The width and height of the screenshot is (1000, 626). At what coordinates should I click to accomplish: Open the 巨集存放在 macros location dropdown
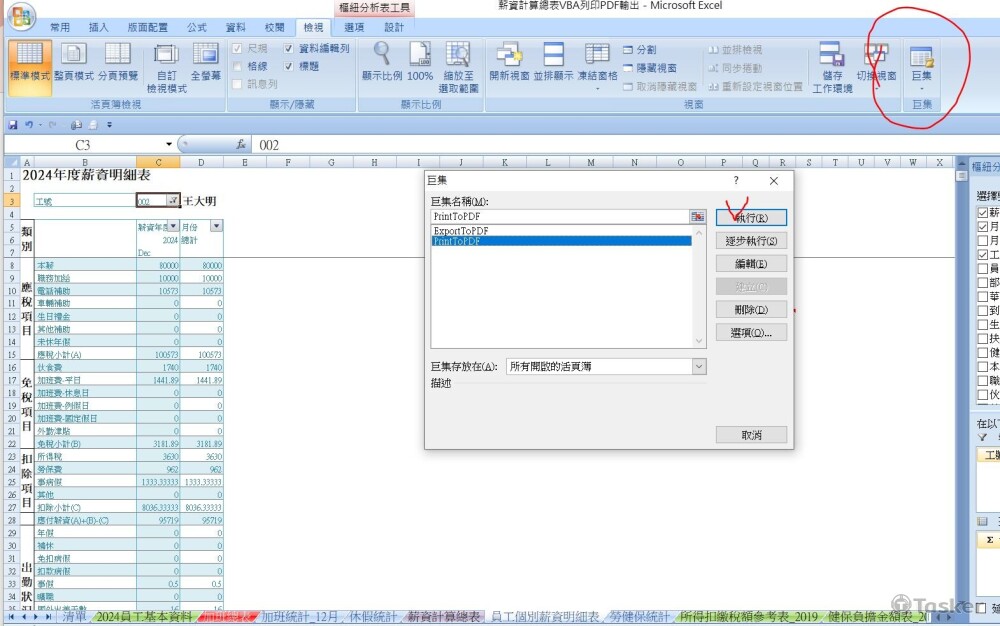point(697,368)
